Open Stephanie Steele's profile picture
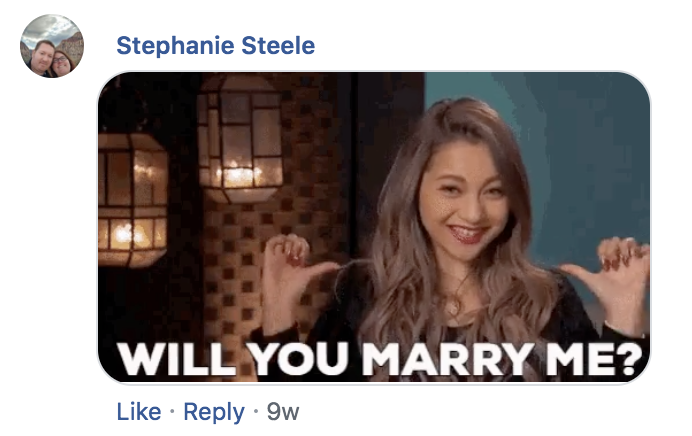The image size is (692, 436). (52, 46)
